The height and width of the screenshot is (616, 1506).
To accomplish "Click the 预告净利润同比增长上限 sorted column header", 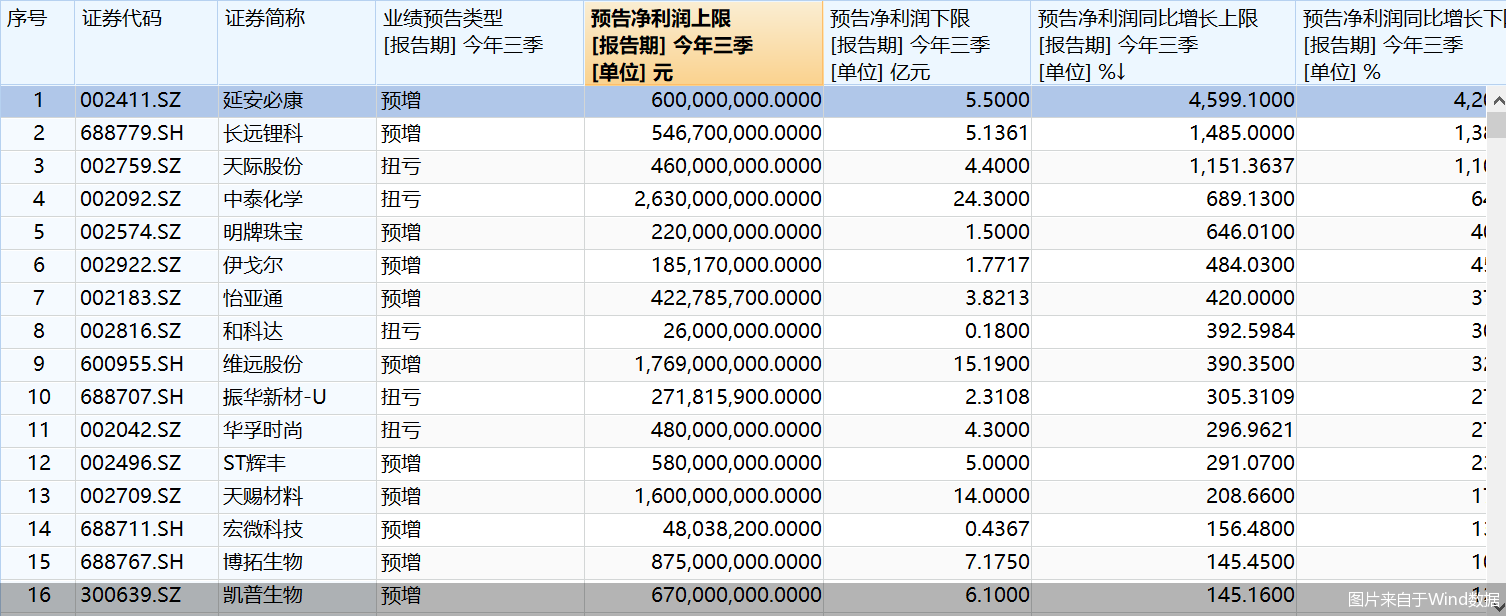I will coord(1164,43).
